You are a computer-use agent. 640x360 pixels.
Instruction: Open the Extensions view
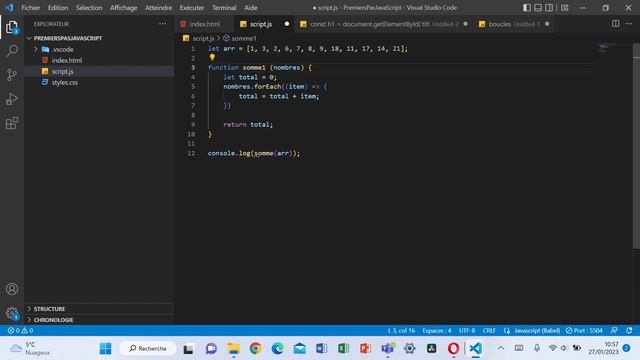[x=12, y=123]
